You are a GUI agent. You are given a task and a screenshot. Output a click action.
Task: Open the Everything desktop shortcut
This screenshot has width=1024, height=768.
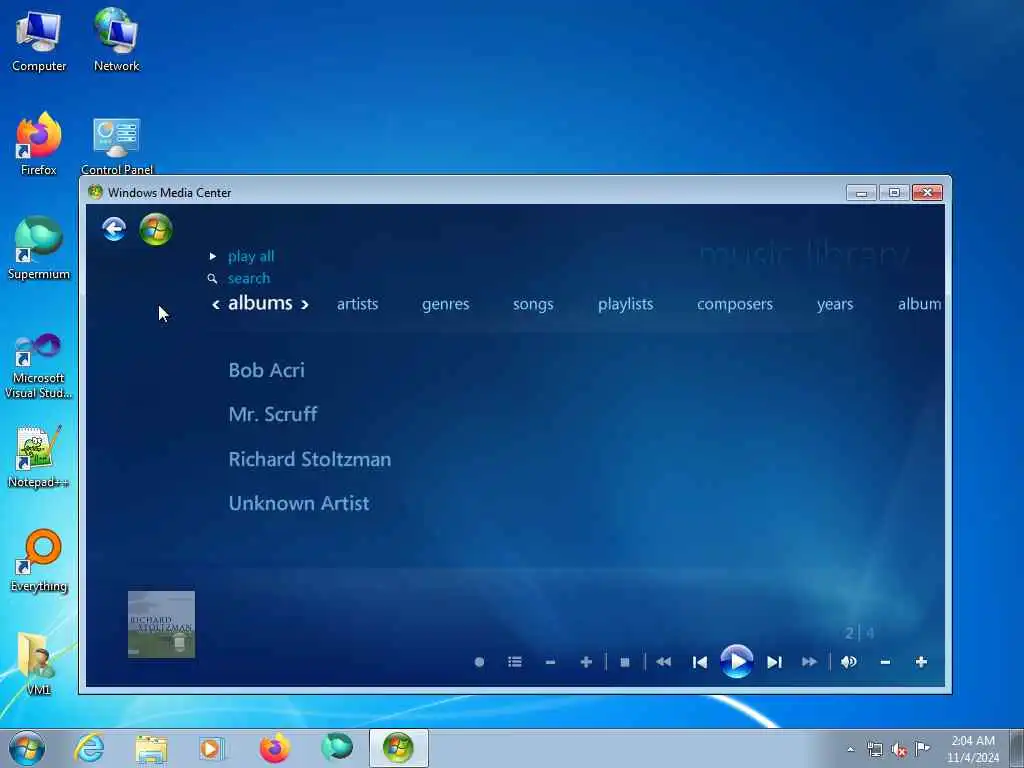tap(39, 560)
